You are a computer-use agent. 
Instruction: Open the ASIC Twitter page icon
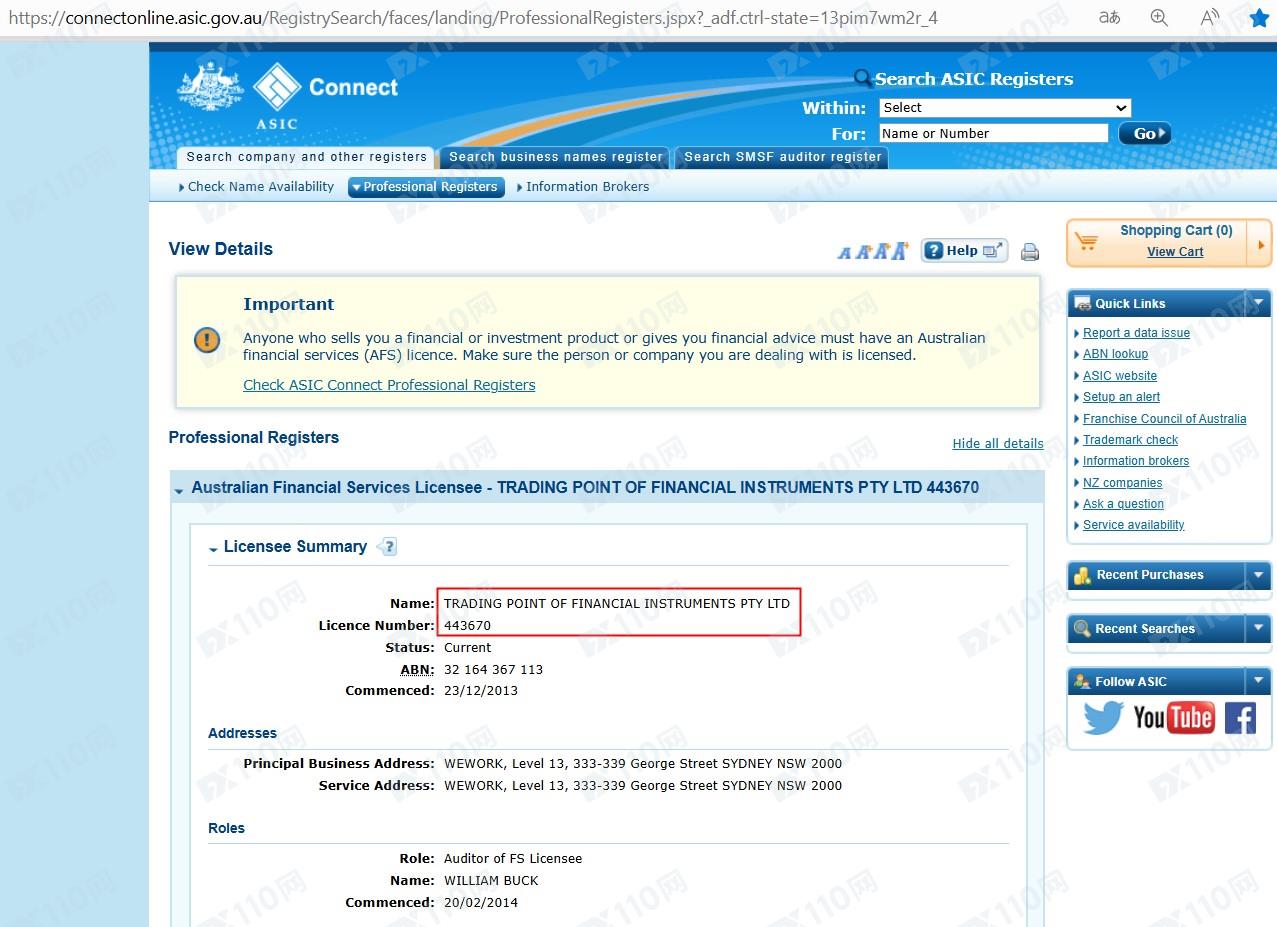[1103, 717]
